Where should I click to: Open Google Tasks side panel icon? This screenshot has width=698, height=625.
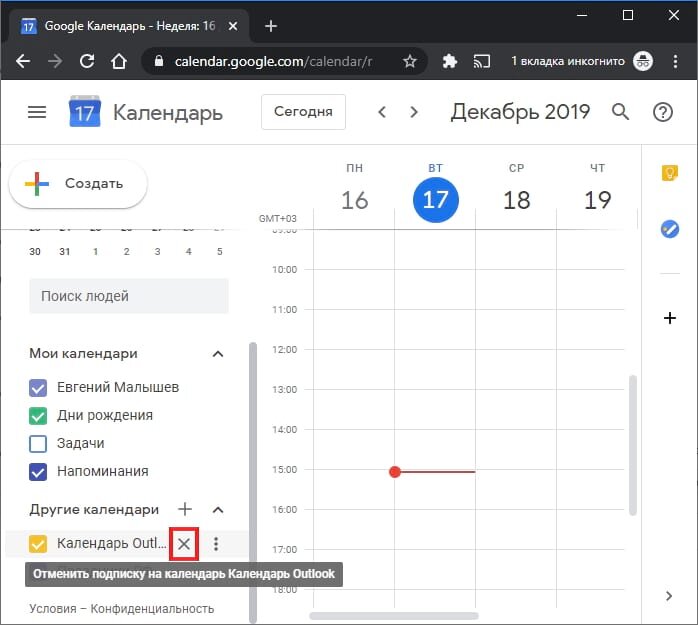click(x=670, y=229)
